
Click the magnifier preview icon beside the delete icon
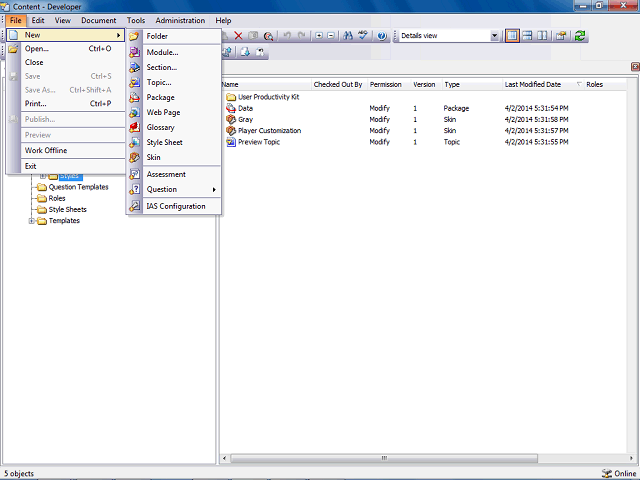[x=268, y=36]
